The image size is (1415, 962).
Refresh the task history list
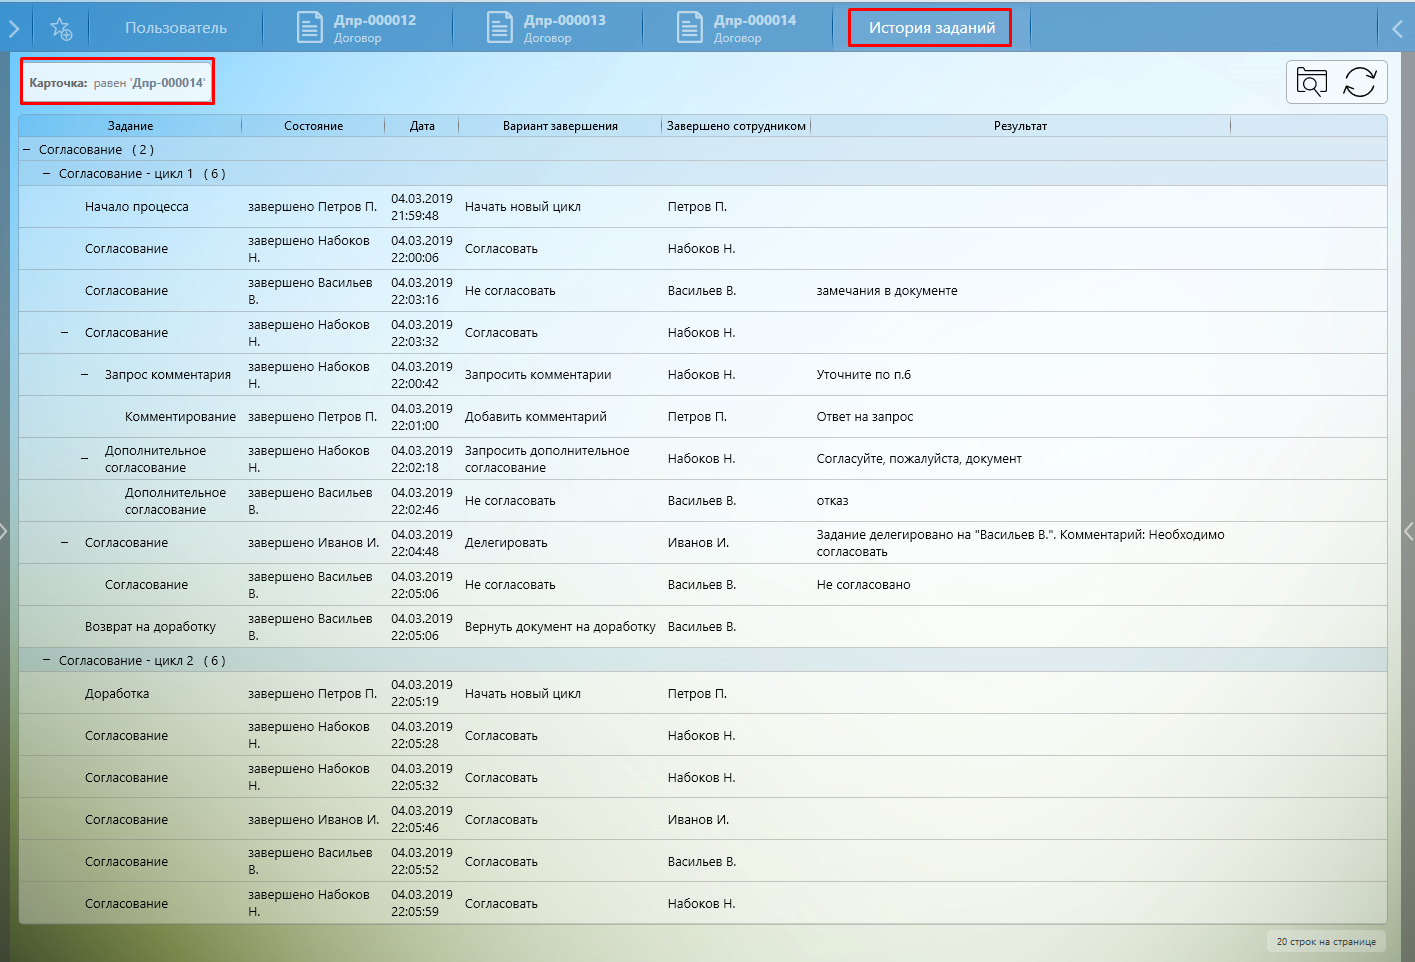(1360, 82)
